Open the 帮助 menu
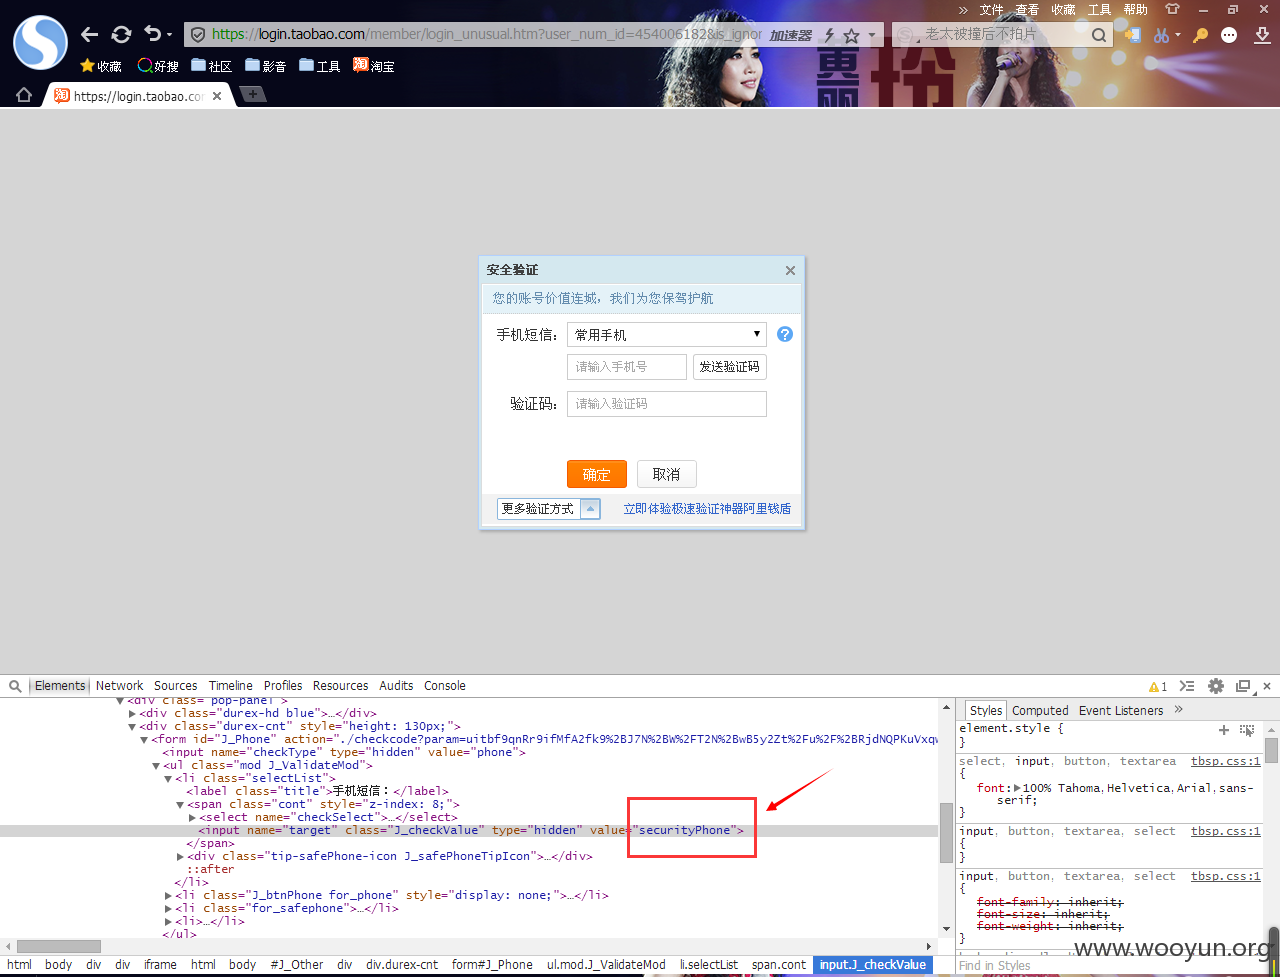 coord(1135,9)
